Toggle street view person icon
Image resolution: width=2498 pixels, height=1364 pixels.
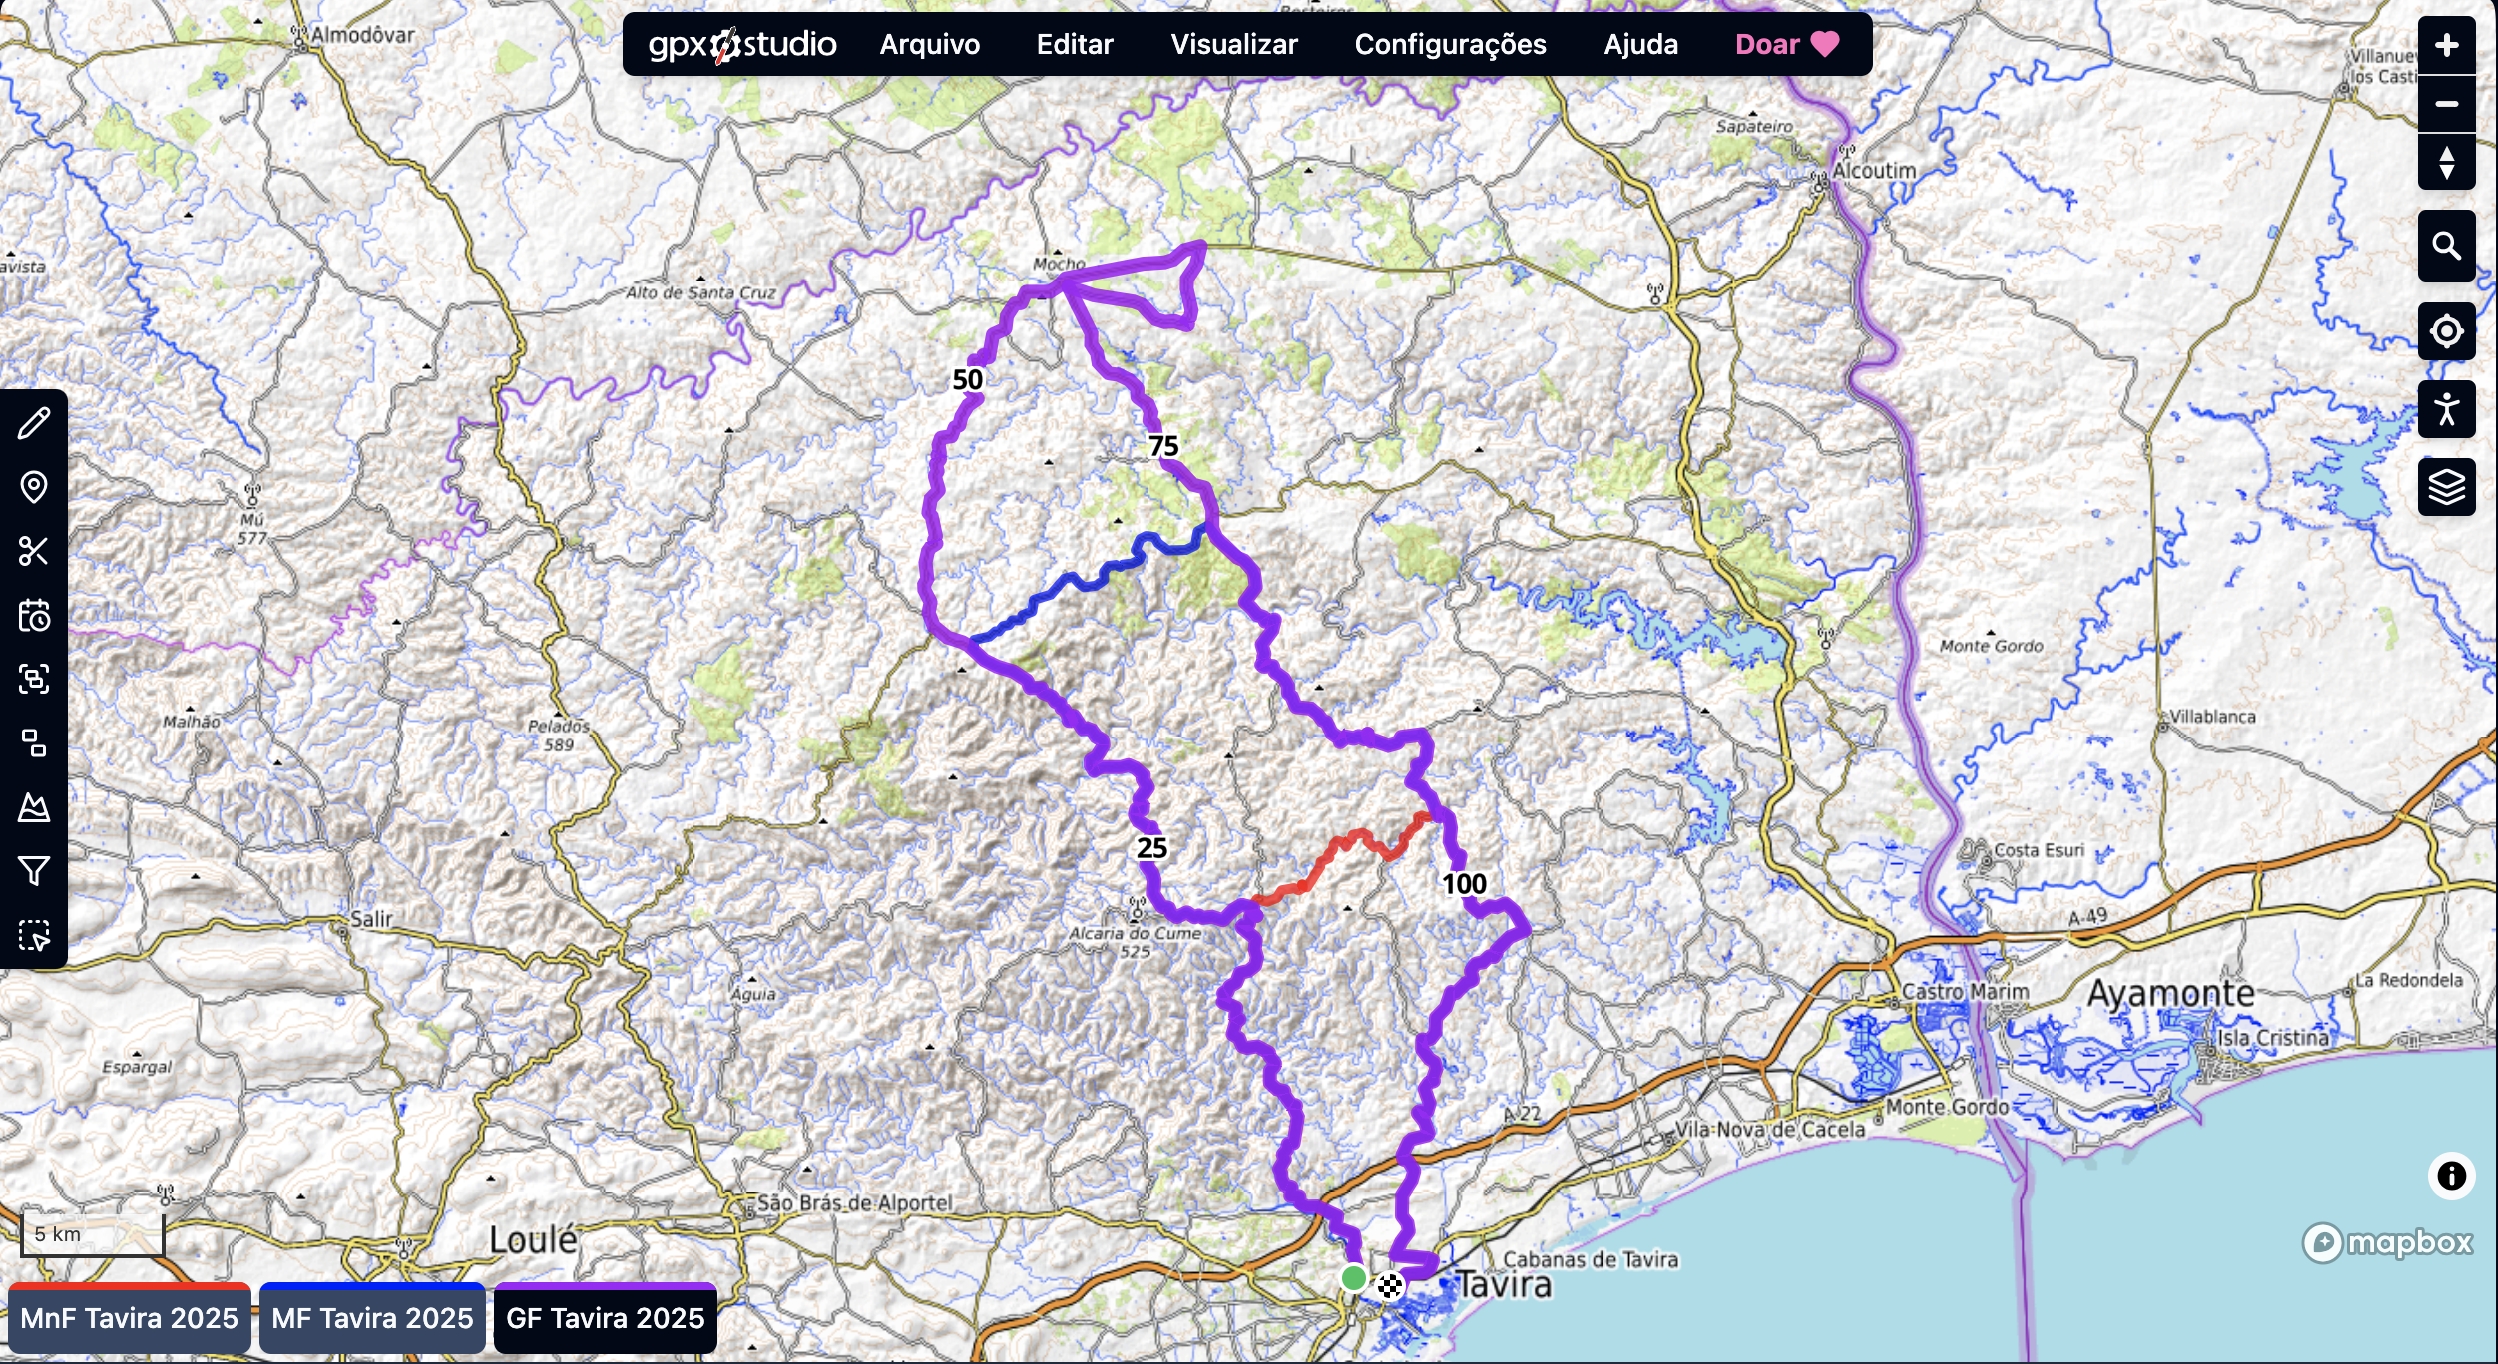[2446, 409]
